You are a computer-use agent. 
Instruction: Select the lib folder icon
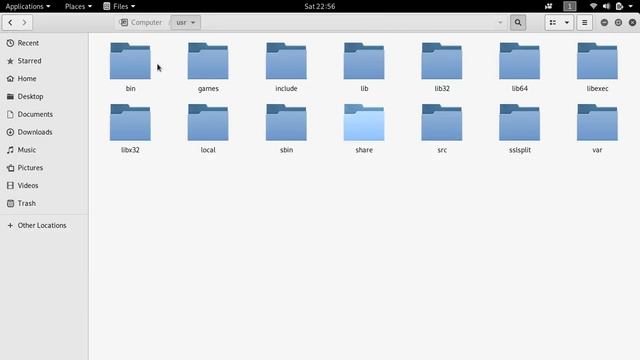364,61
